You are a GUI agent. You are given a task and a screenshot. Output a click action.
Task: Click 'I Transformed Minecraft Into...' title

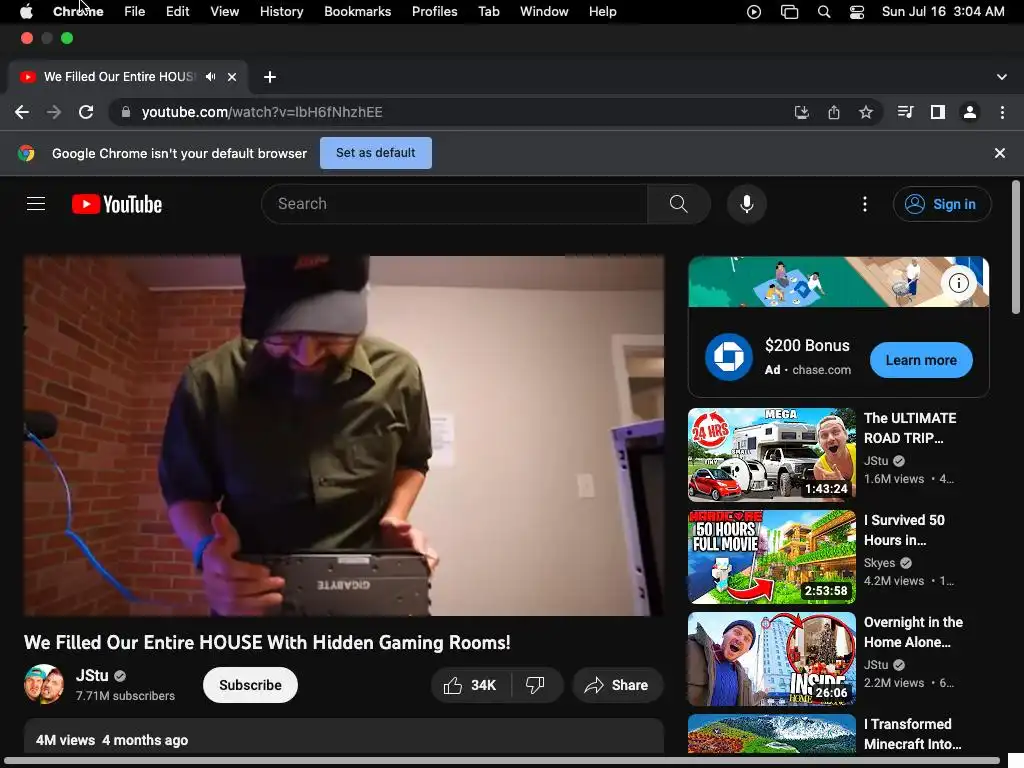(912, 734)
